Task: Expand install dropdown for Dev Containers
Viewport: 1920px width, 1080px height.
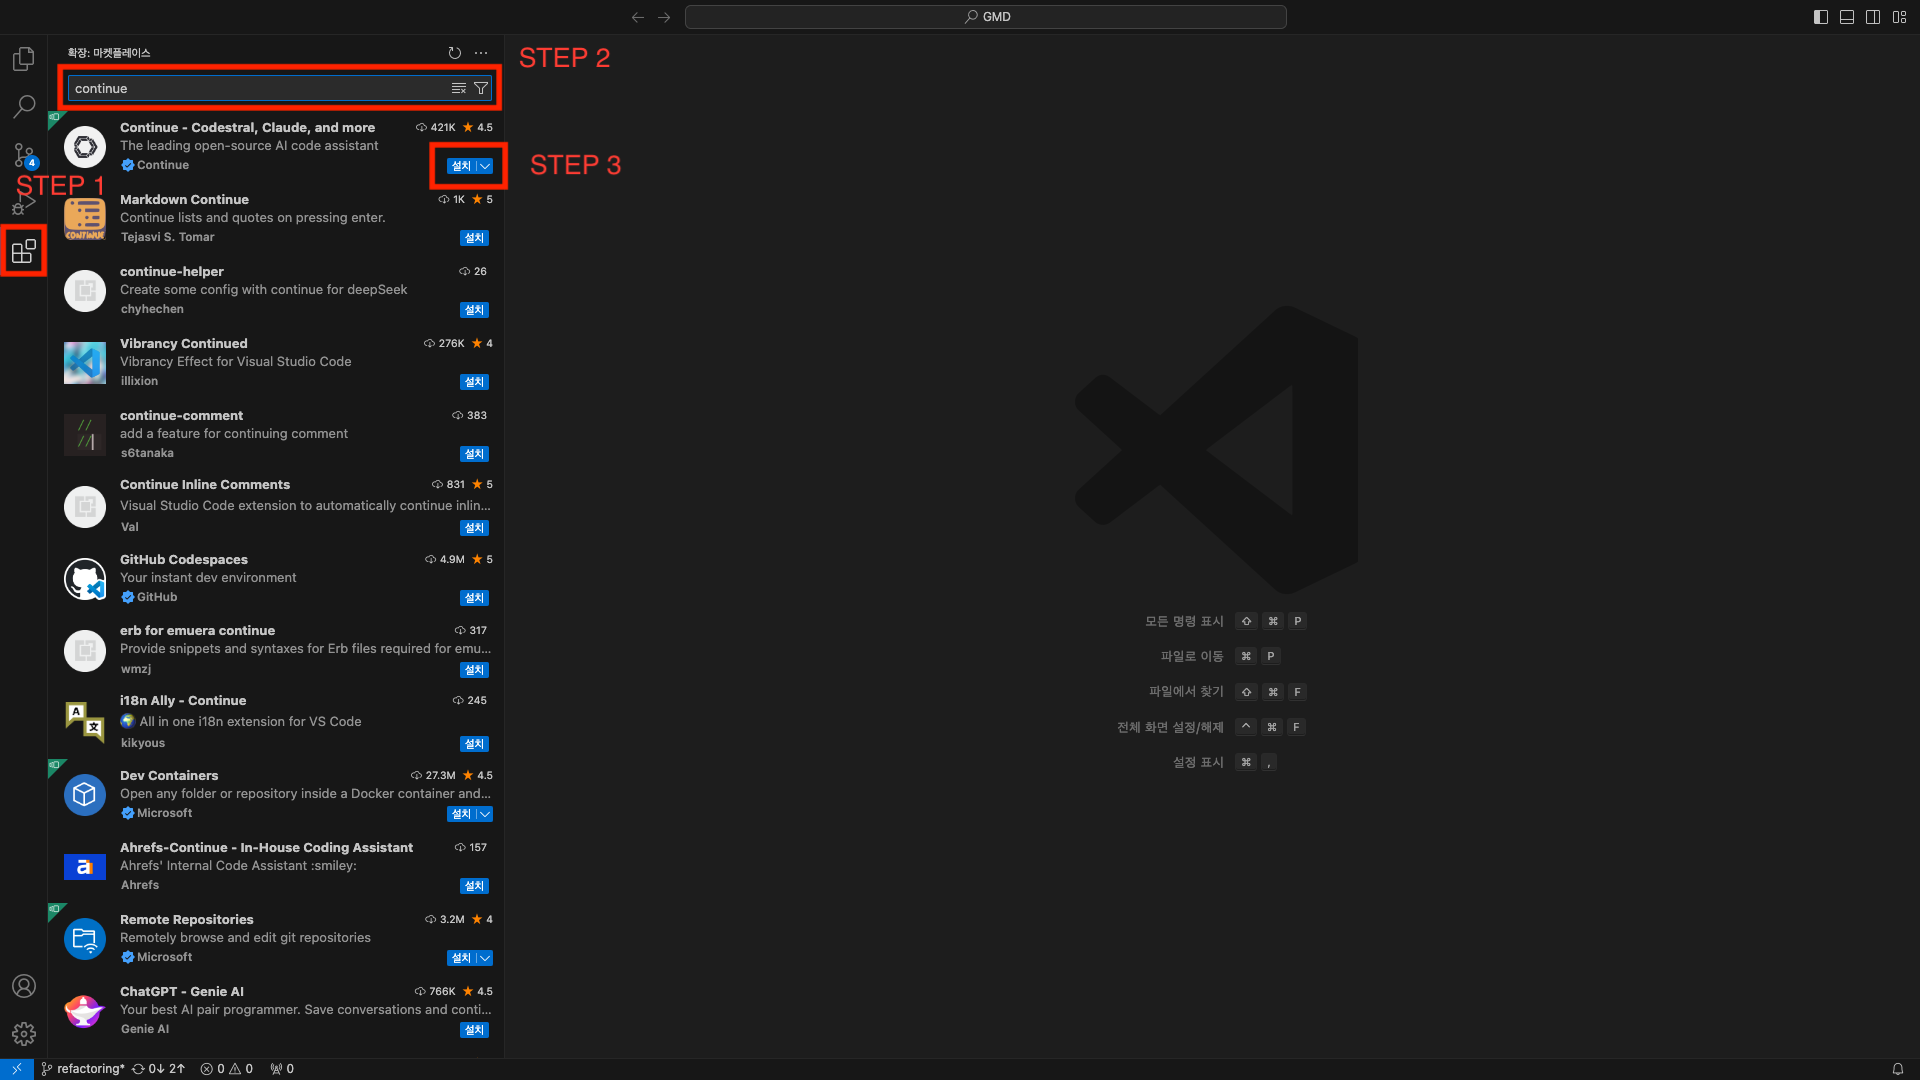Action: click(485, 814)
